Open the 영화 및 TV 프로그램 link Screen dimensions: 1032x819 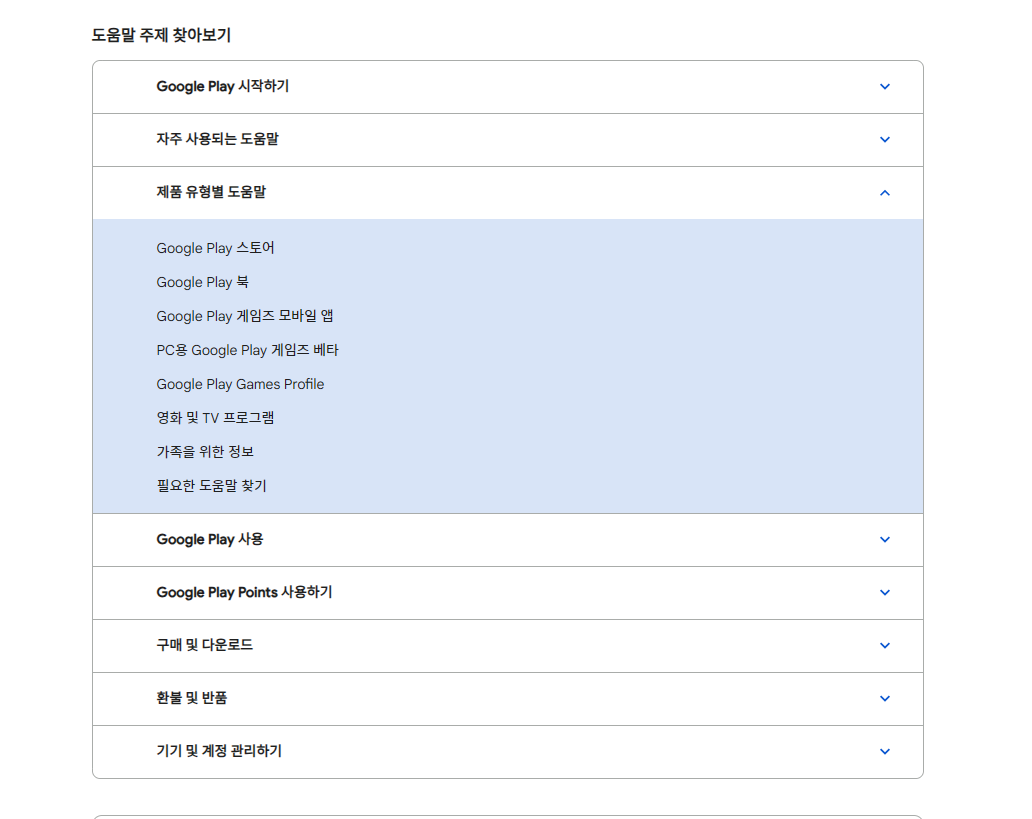(x=215, y=418)
